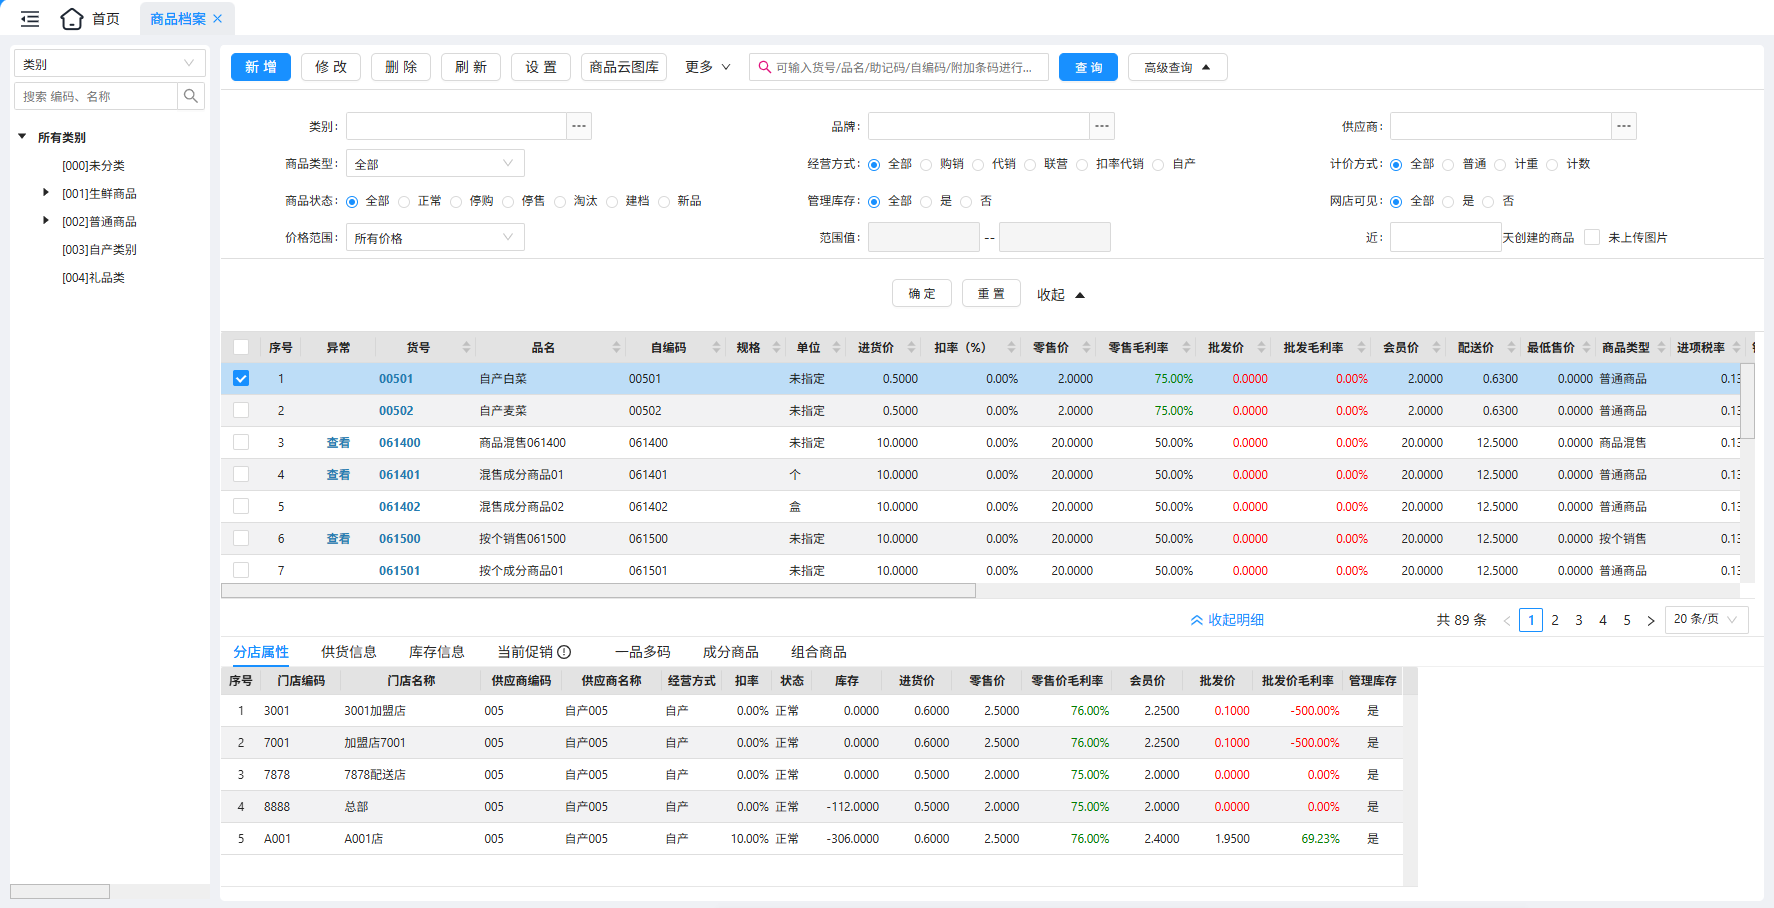
Task: Switch to the 分店属性 tab
Action: click(261, 652)
